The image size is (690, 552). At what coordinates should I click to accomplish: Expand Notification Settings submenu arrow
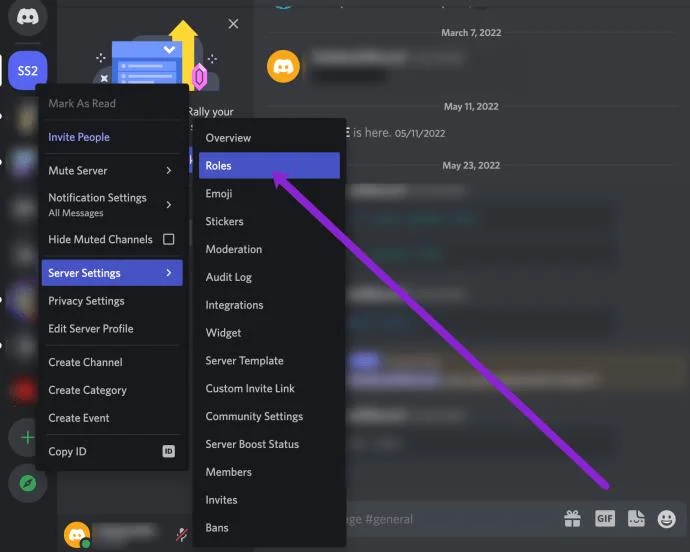(x=169, y=204)
